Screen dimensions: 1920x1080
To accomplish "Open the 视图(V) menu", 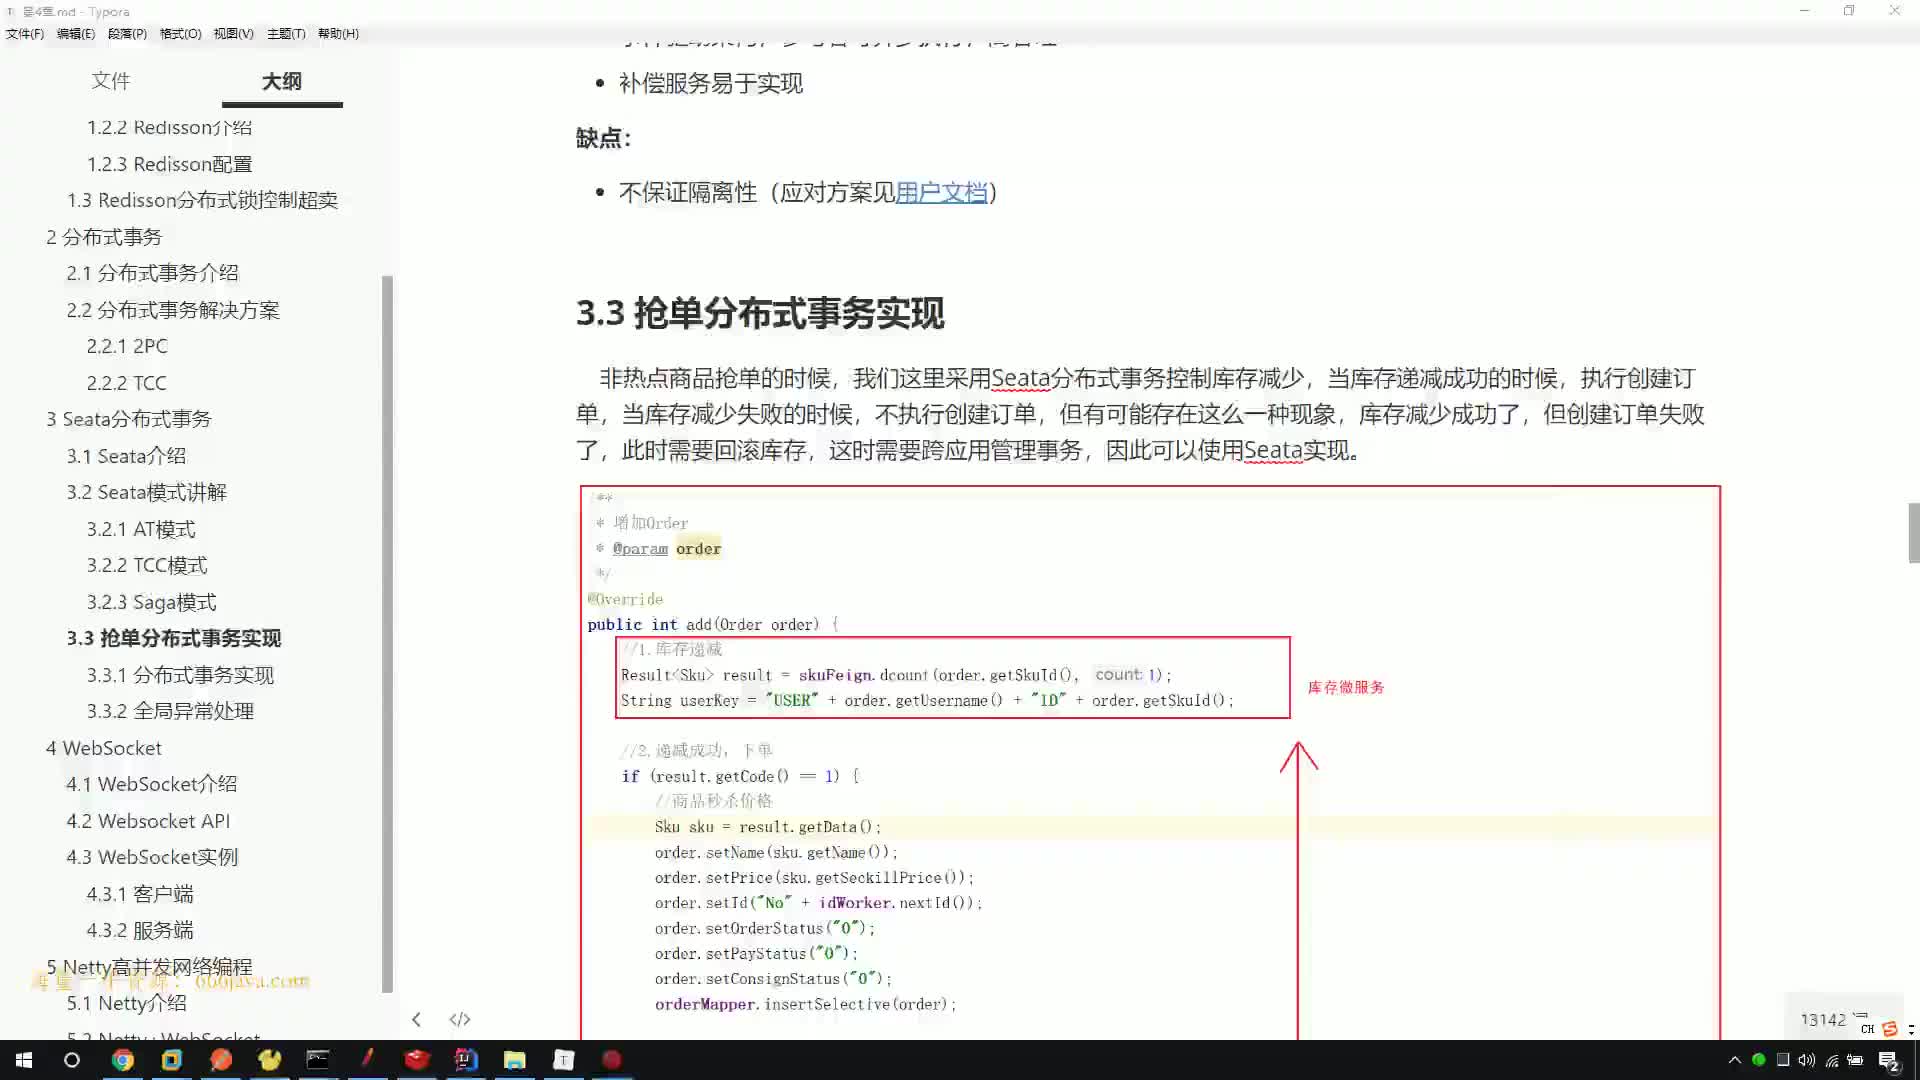I will (233, 34).
